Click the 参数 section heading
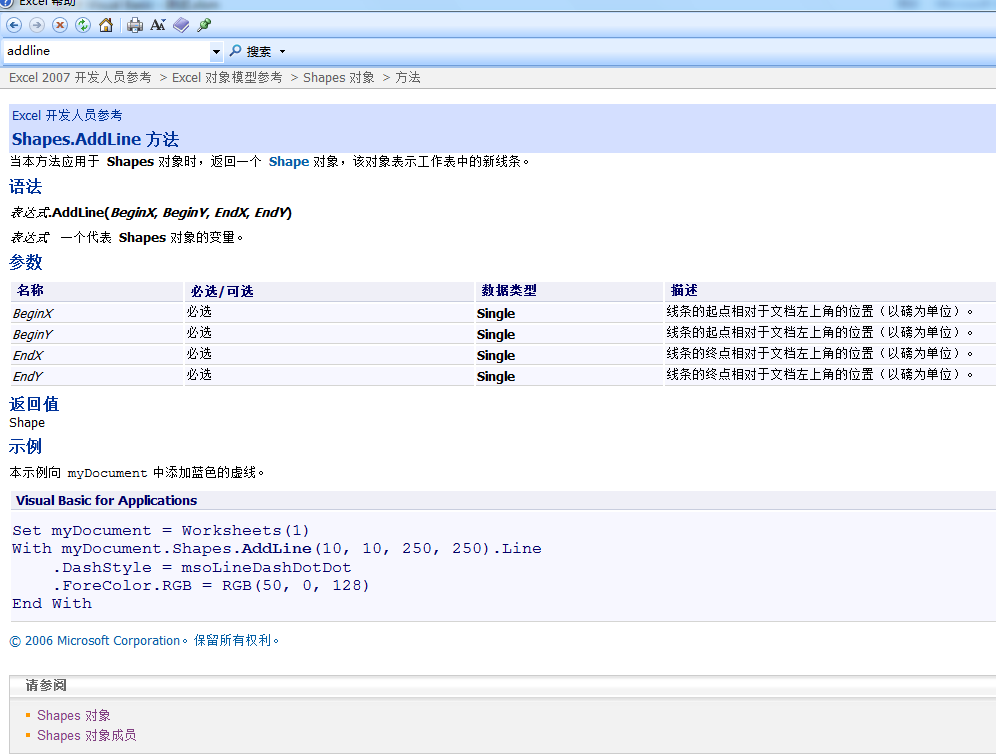 tap(25, 262)
